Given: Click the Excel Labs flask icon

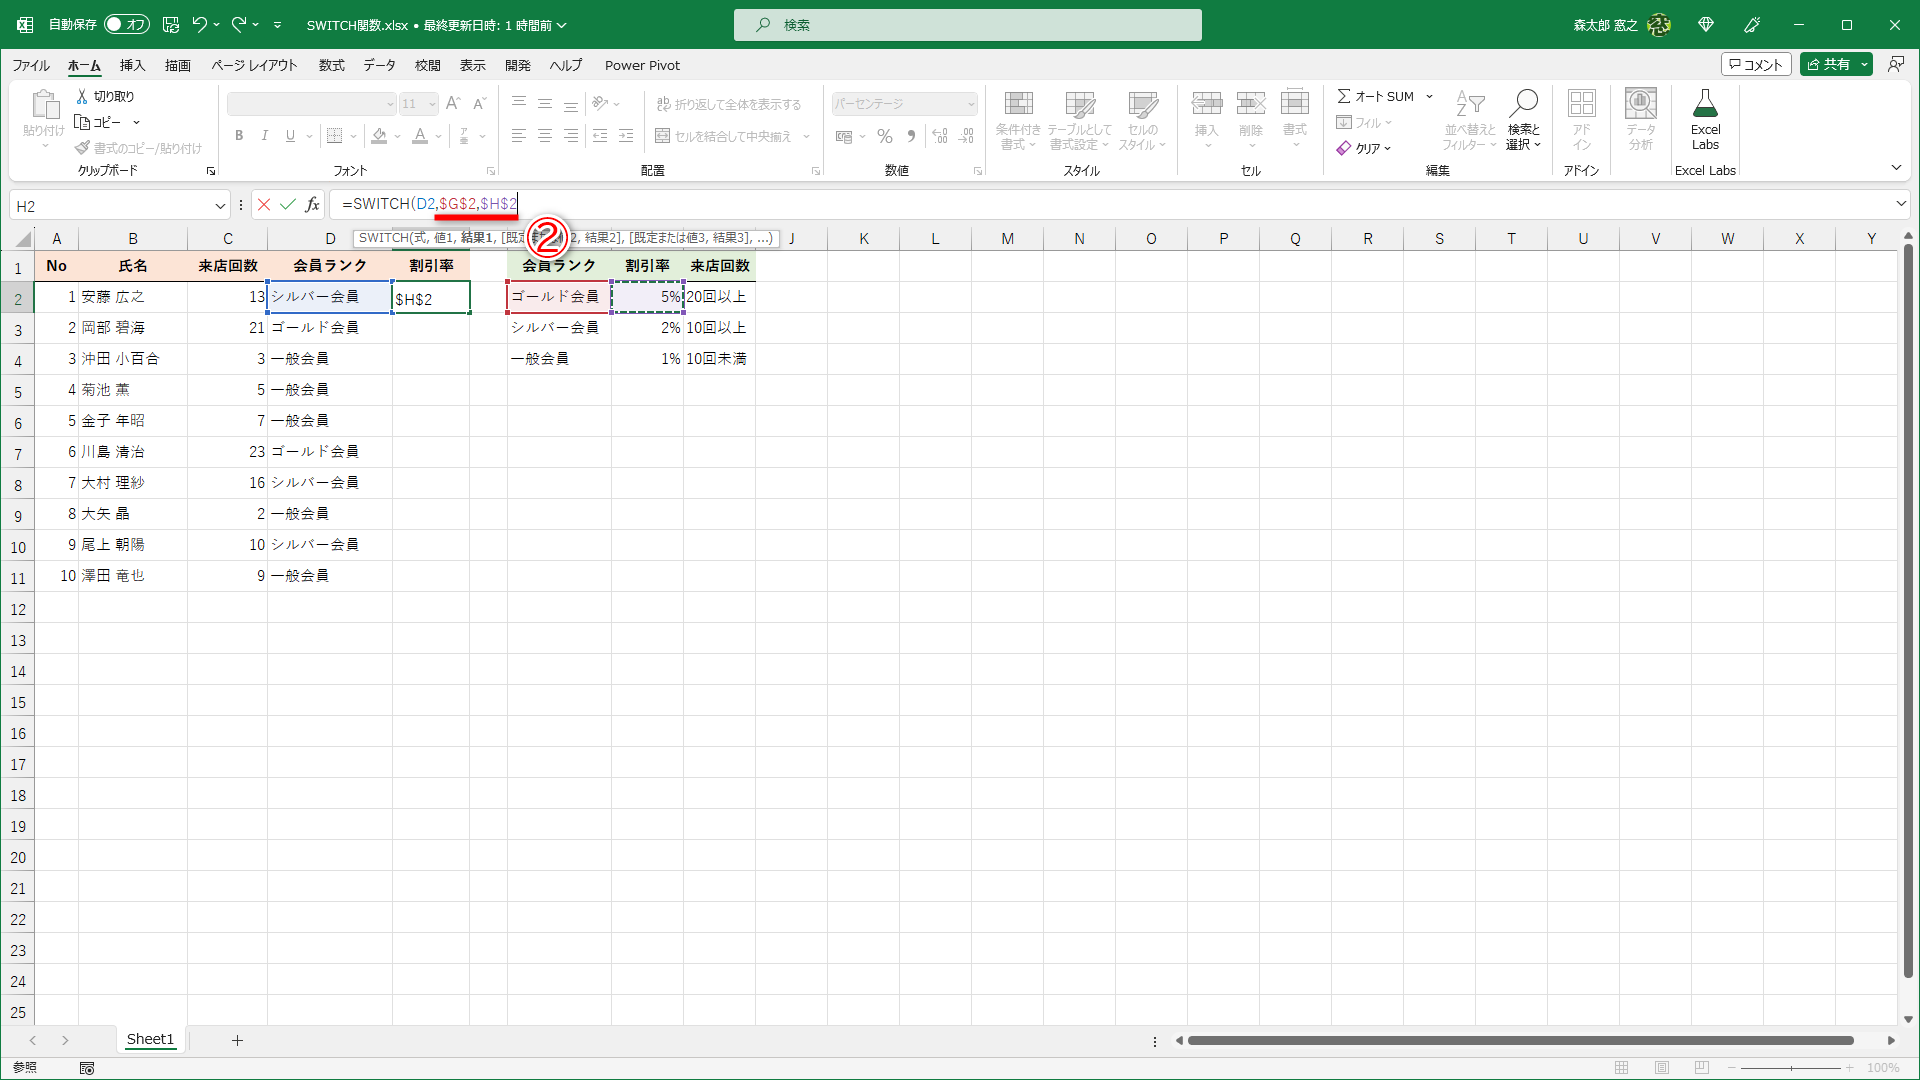Looking at the screenshot, I should coord(1705,104).
